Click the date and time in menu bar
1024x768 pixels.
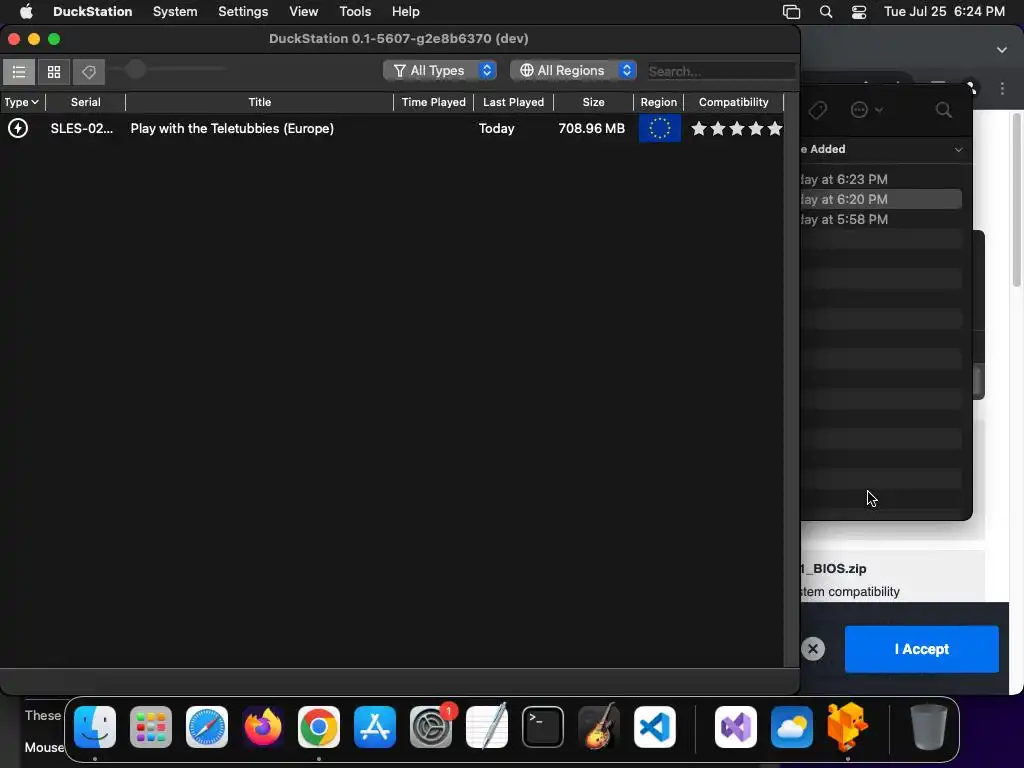(x=944, y=12)
